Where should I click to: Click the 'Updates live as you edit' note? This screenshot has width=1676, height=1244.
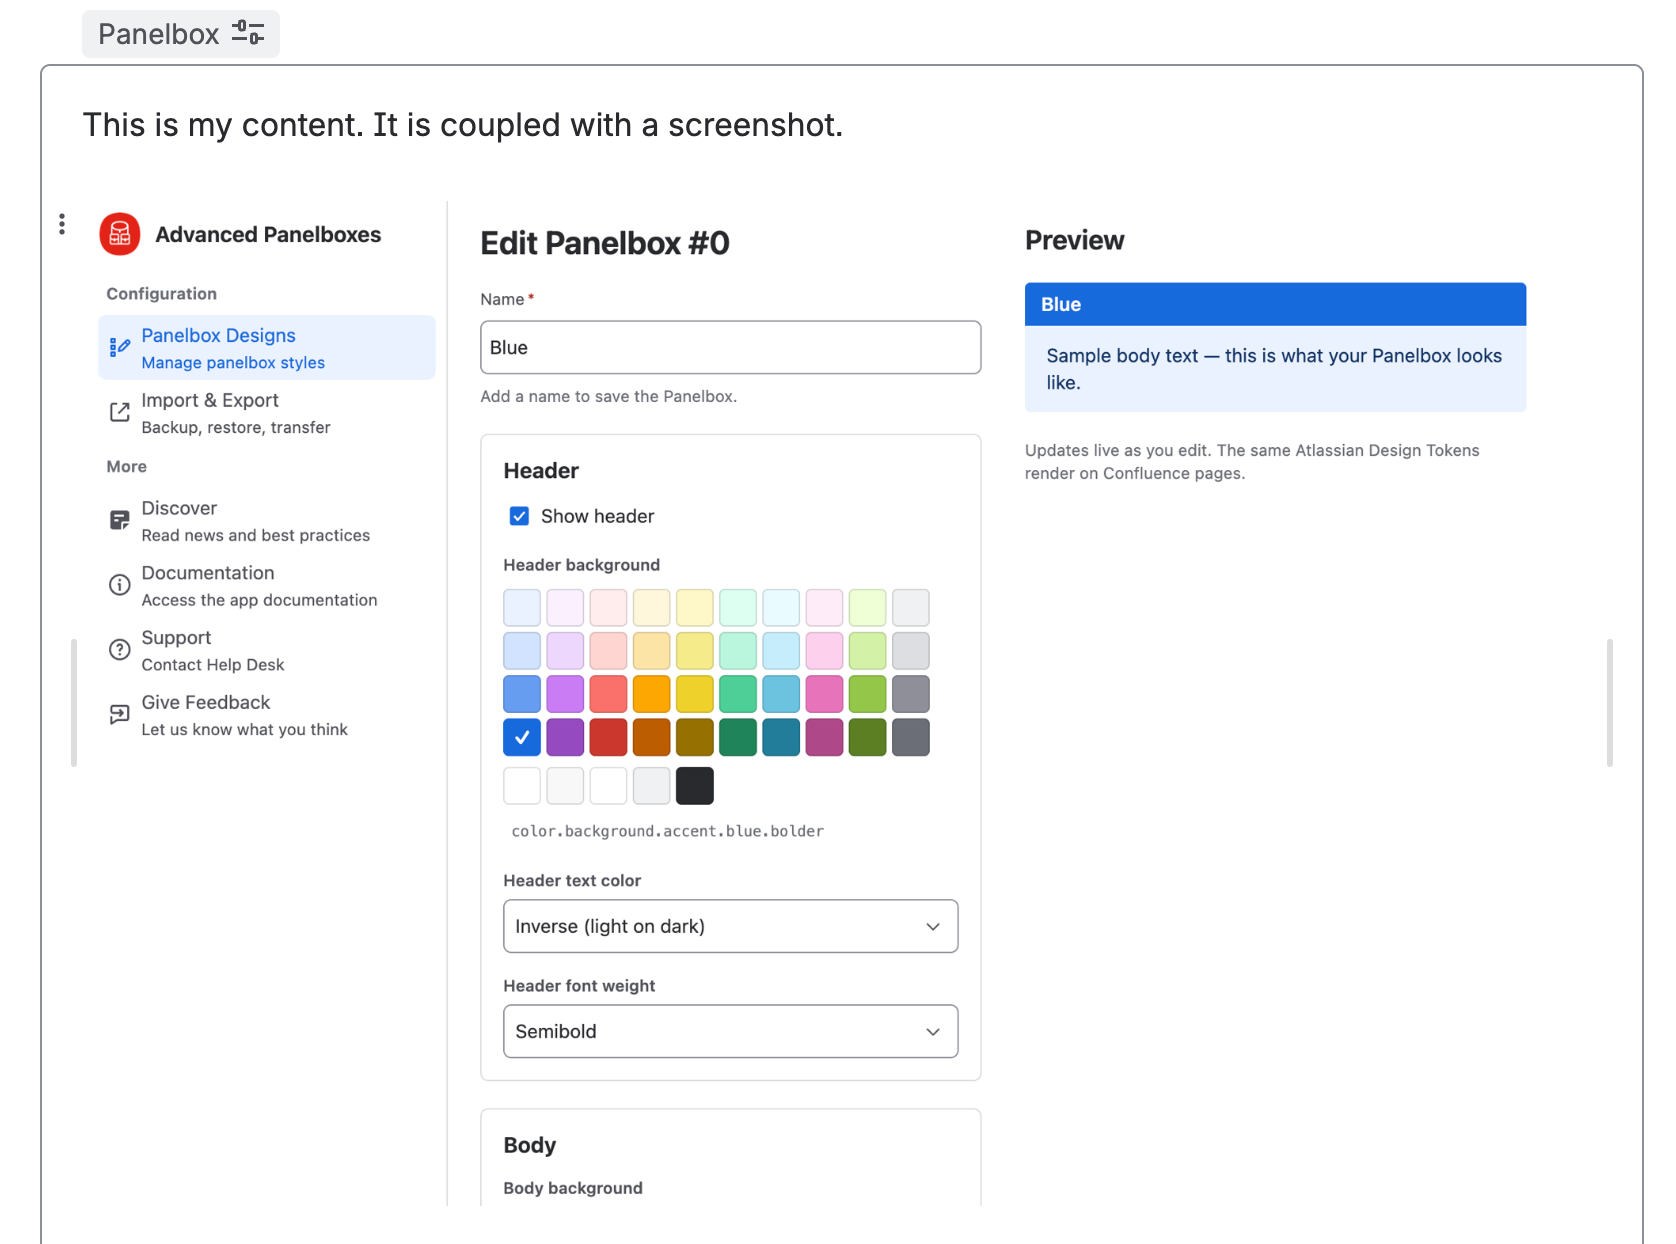pyautogui.click(x=1252, y=462)
